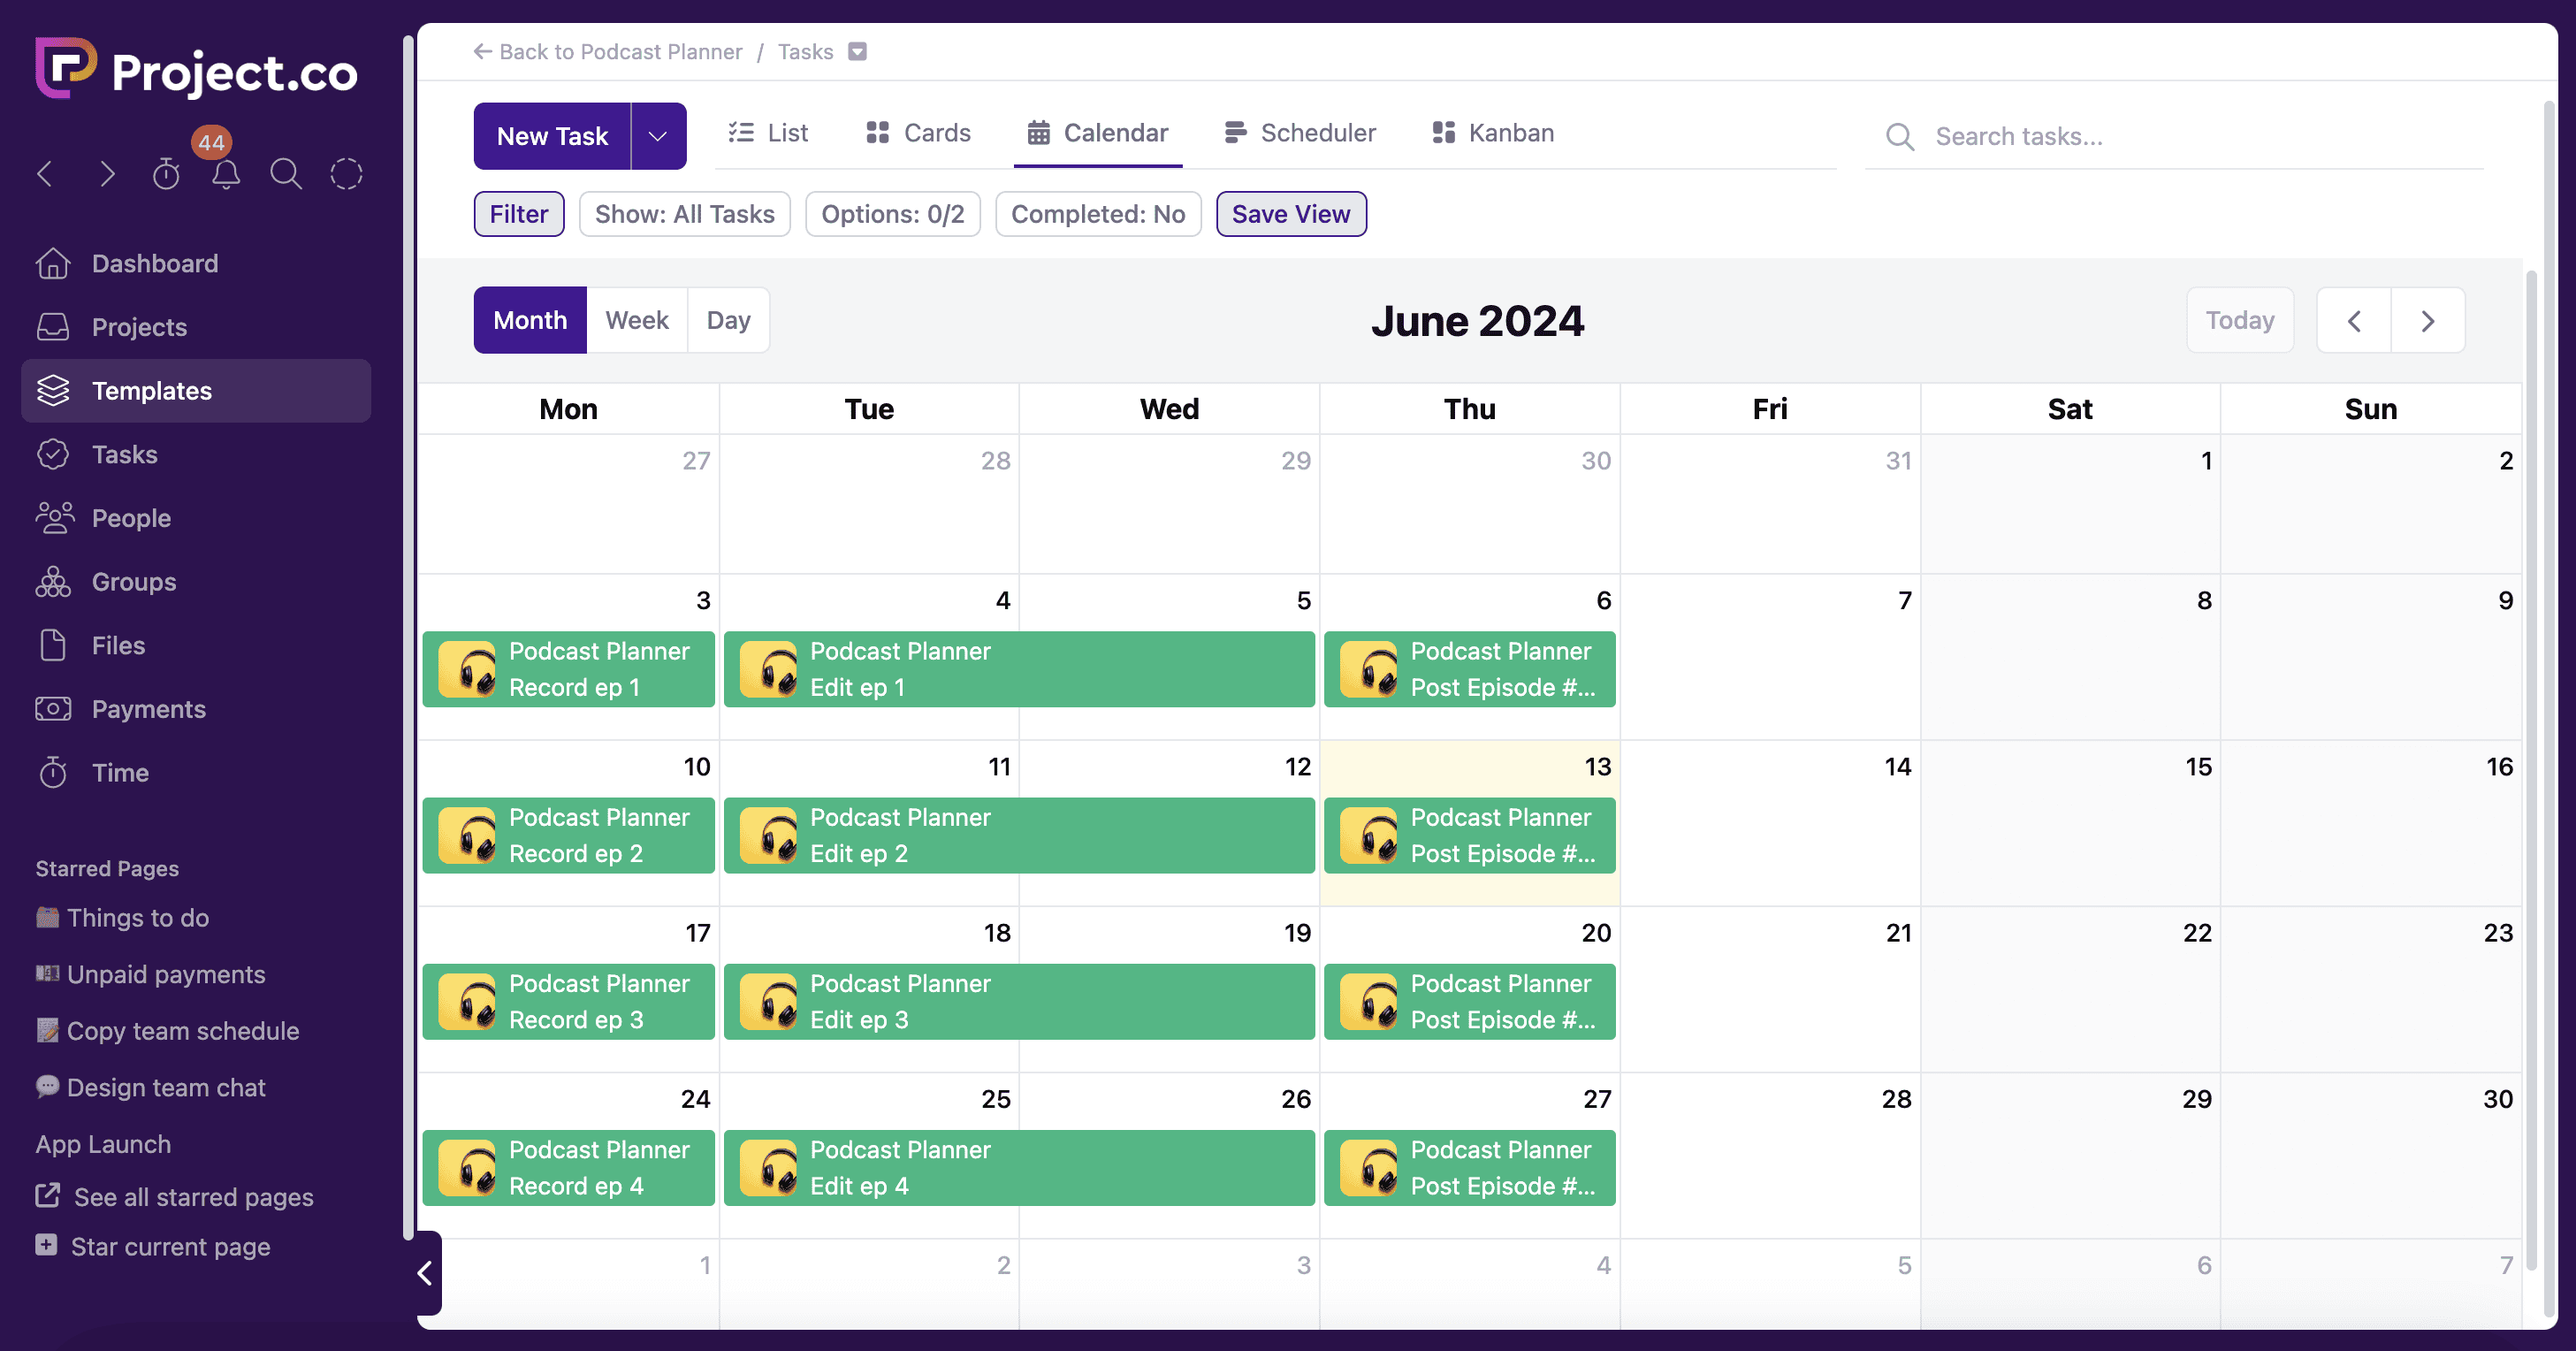Viewport: 2576px width, 1351px height.
Task: Open Payments from the sidebar
Action: (x=148, y=709)
